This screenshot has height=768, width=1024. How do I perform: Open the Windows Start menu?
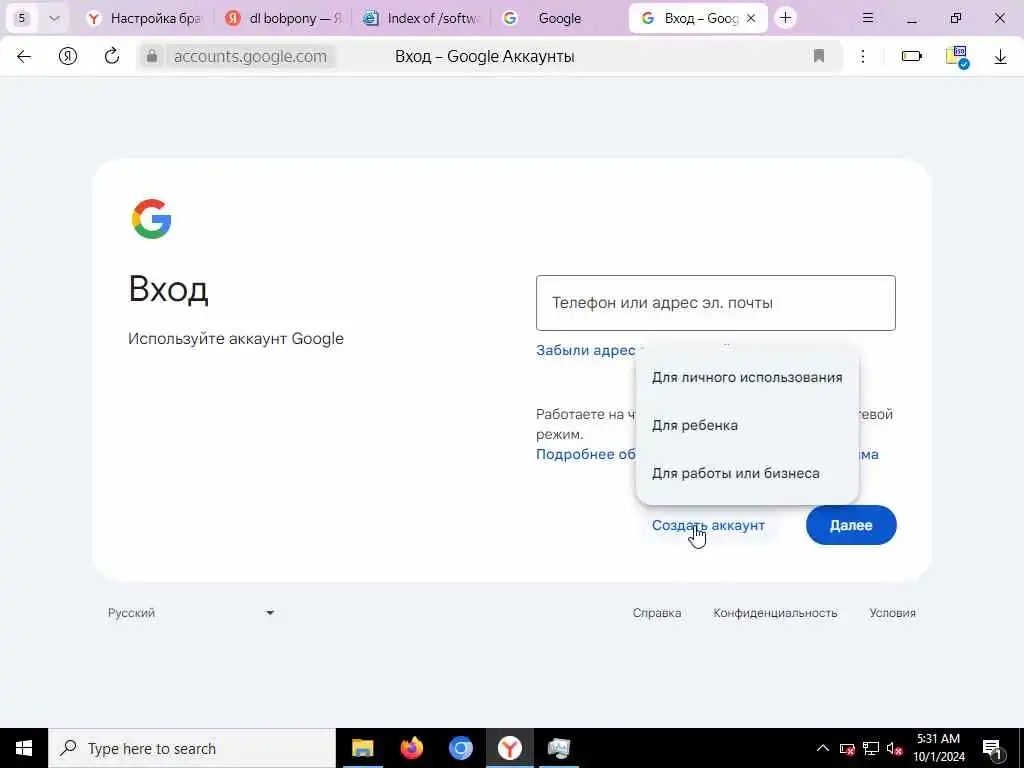click(x=24, y=748)
